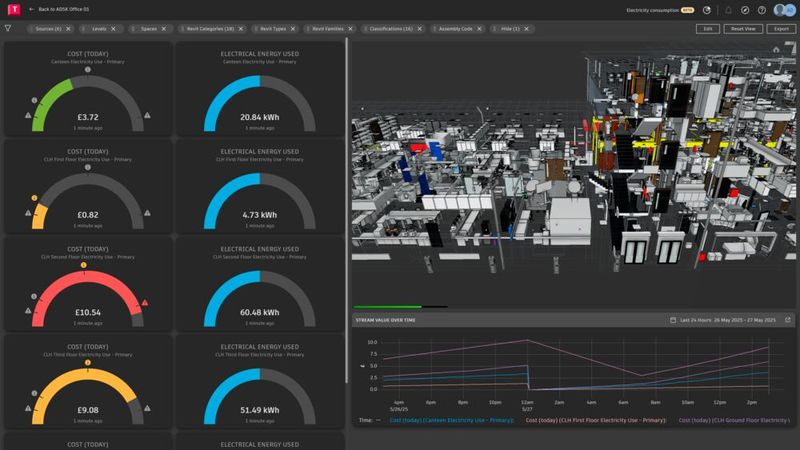Remove the Sources (6) filter chip

click(x=68, y=29)
